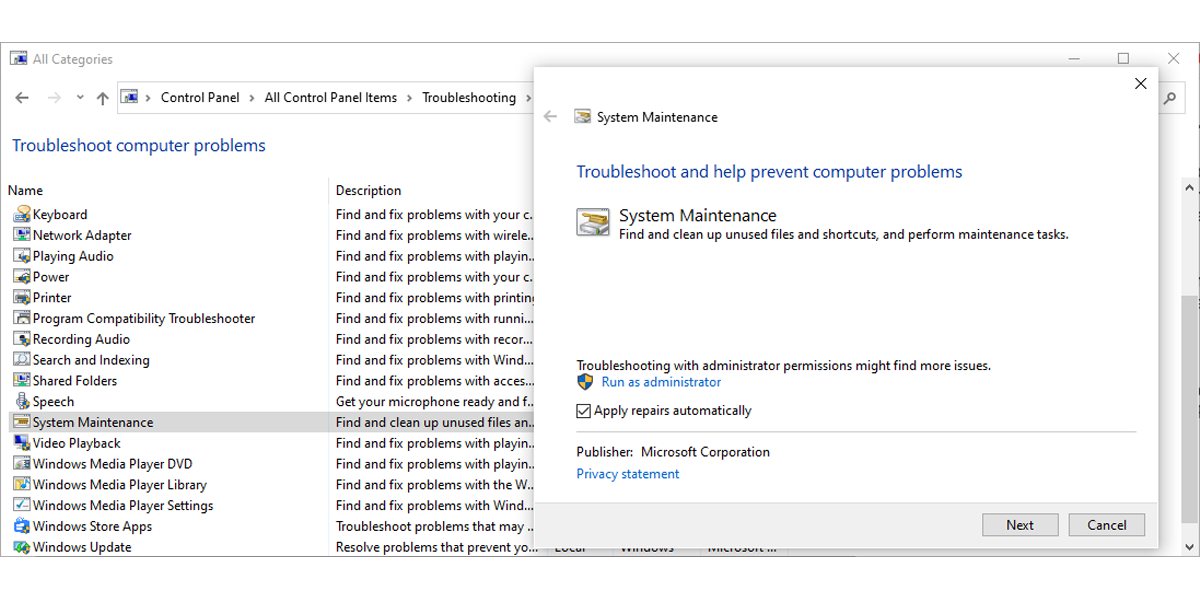Select the Playing Audio troubleshooter icon

[22, 256]
